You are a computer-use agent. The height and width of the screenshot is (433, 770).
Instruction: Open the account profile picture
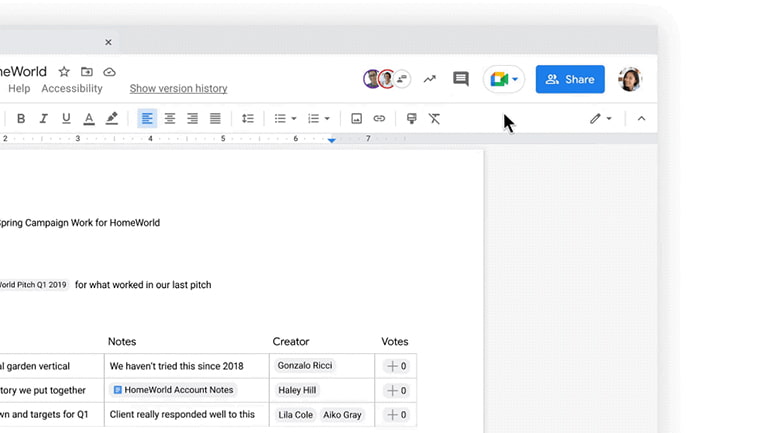pos(630,79)
